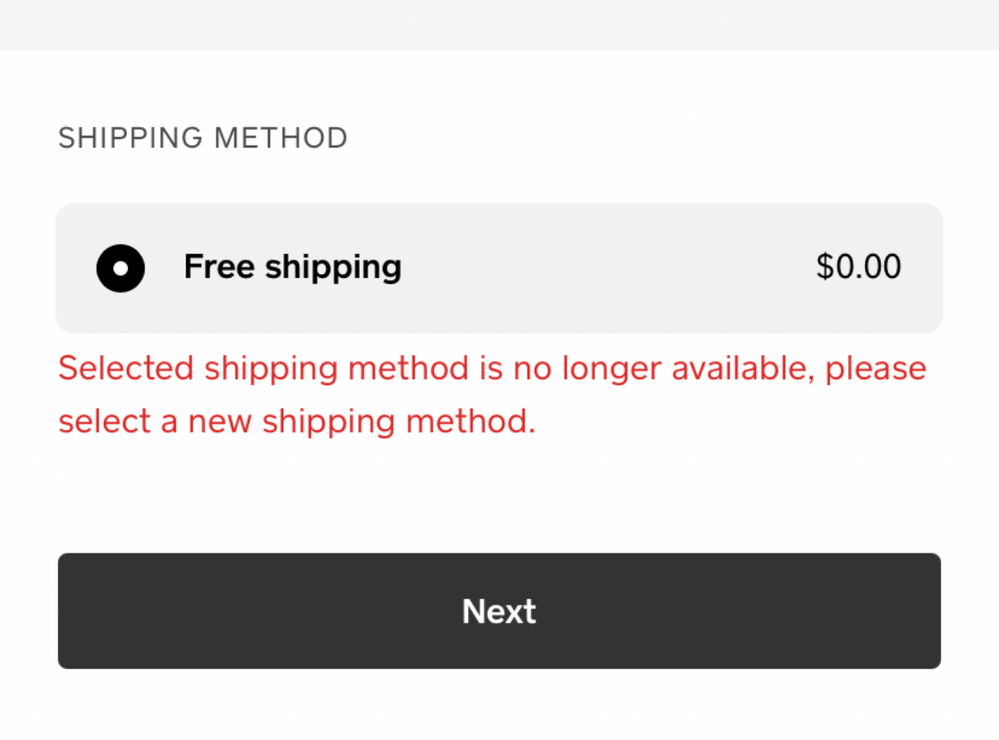The height and width of the screenshot is (740, 999).
Task: Click the $0.00 shipping price
Action: click(858, 267)
